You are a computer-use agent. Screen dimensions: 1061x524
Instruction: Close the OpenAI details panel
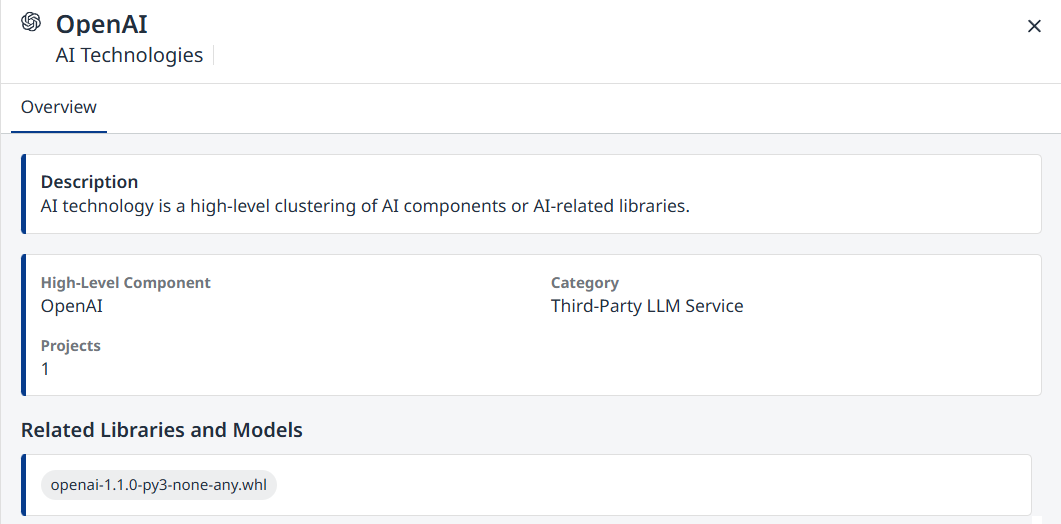[1034, 26]
